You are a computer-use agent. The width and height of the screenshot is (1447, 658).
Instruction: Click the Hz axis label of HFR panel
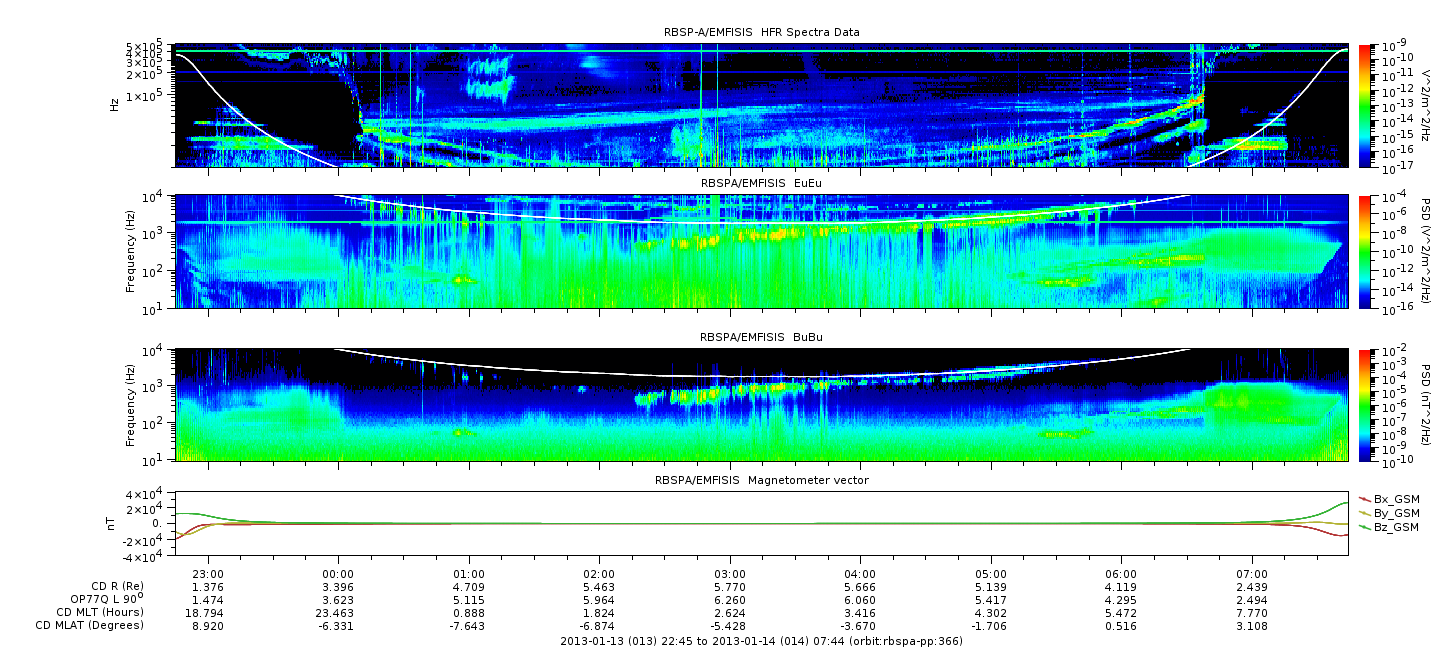point(114,105)
